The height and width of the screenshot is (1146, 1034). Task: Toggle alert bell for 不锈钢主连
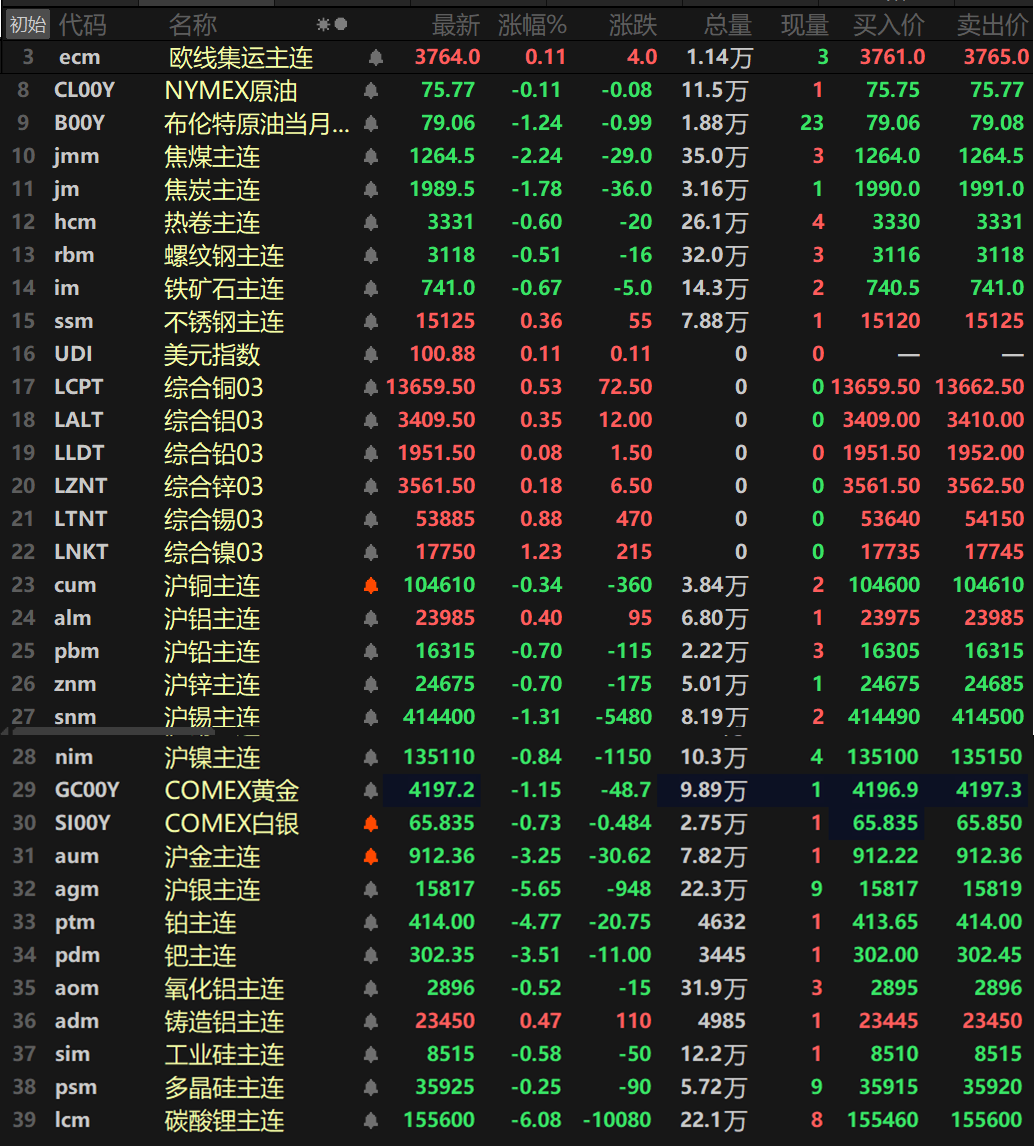coord(371,321)
